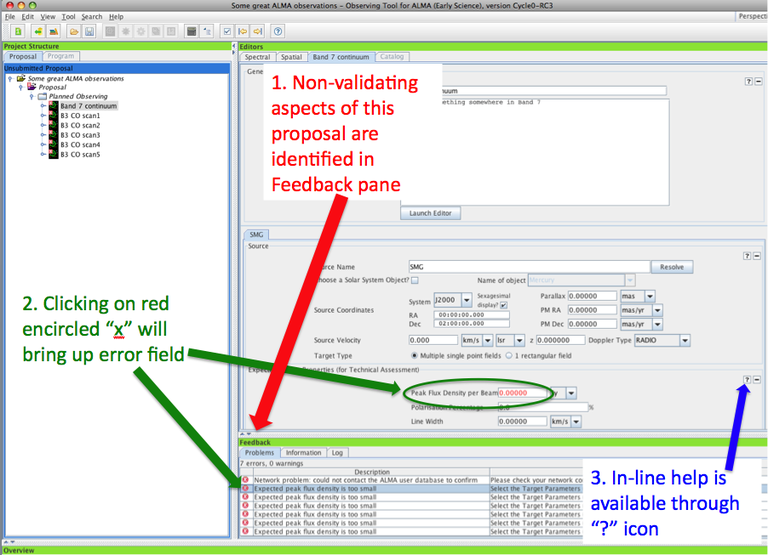Screen dimensions: 768x555
Task: Click the B3 CO scan1 science goal icon
Action: (x=53, y=116)
